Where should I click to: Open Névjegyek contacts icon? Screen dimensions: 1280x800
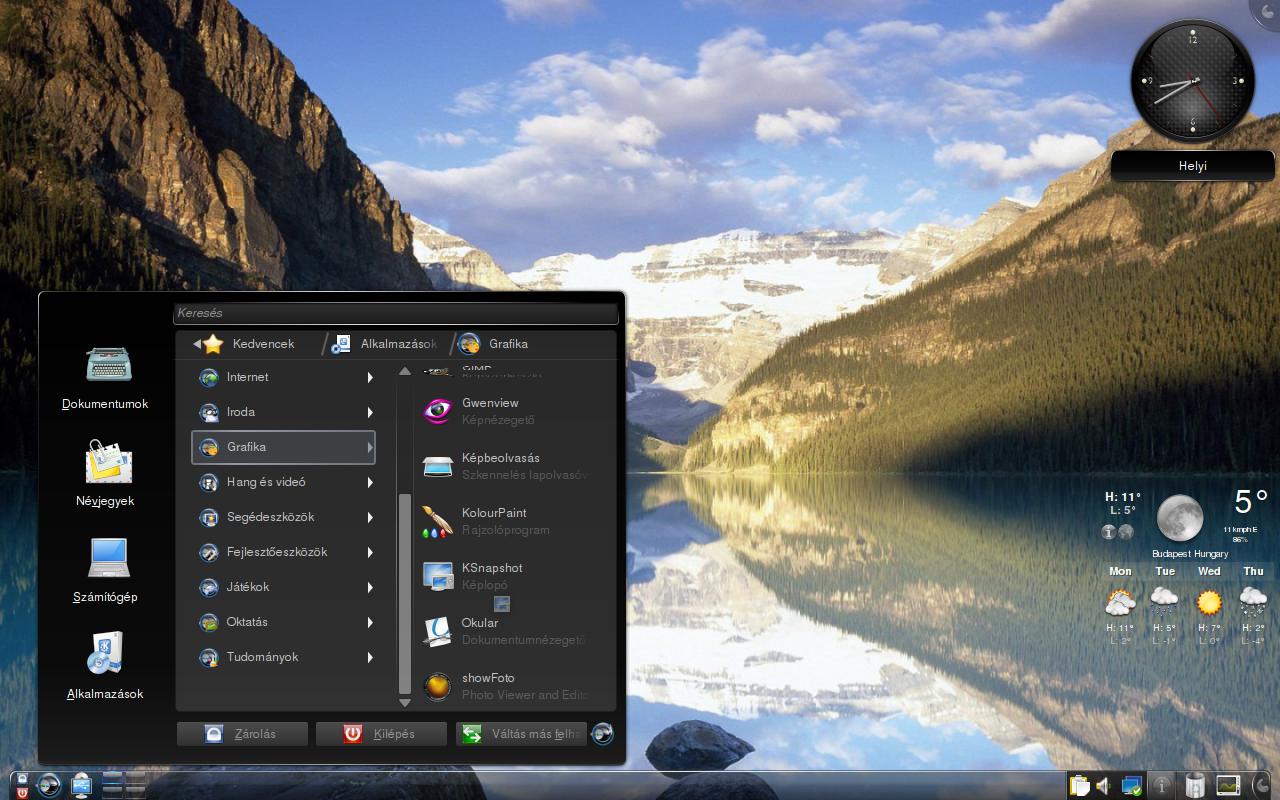coord(107,462)
